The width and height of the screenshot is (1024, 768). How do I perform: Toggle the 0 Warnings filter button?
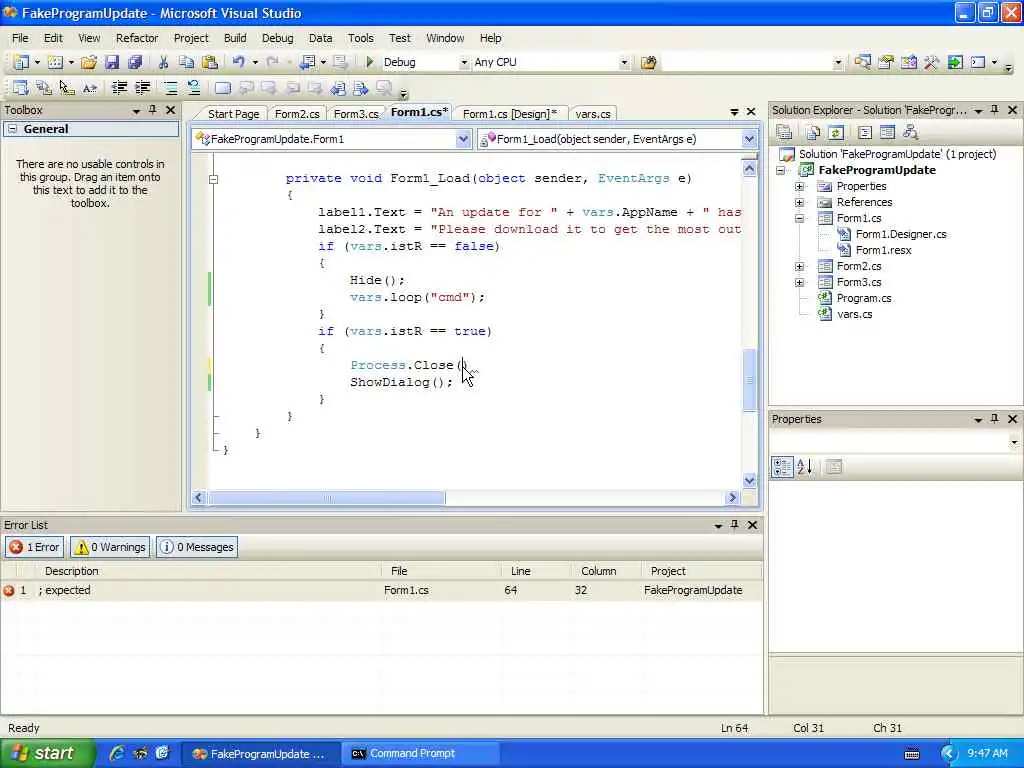point(110,547)
